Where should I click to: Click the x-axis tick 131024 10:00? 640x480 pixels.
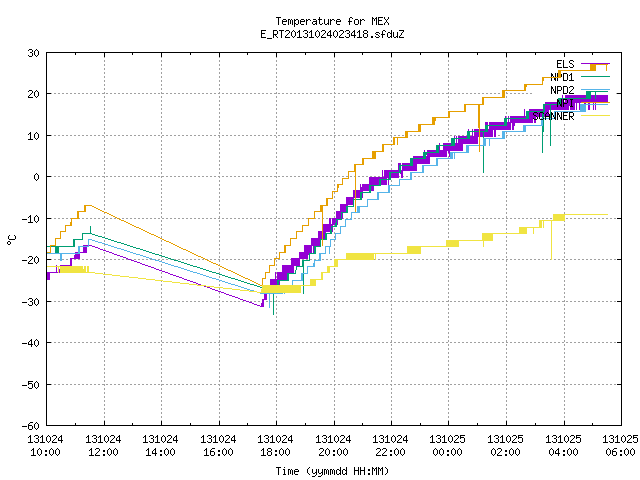point(45,446)
